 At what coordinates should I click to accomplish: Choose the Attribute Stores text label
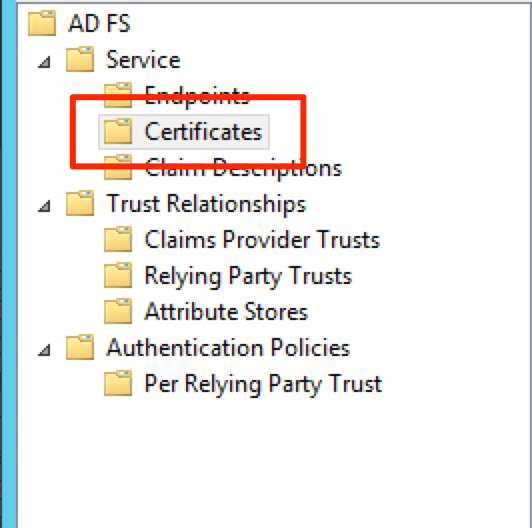(x=226, y=312)
